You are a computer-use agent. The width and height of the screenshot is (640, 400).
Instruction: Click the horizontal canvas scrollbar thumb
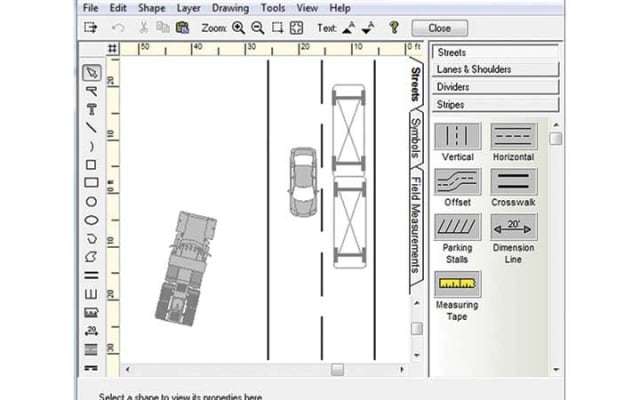[338, 369]
